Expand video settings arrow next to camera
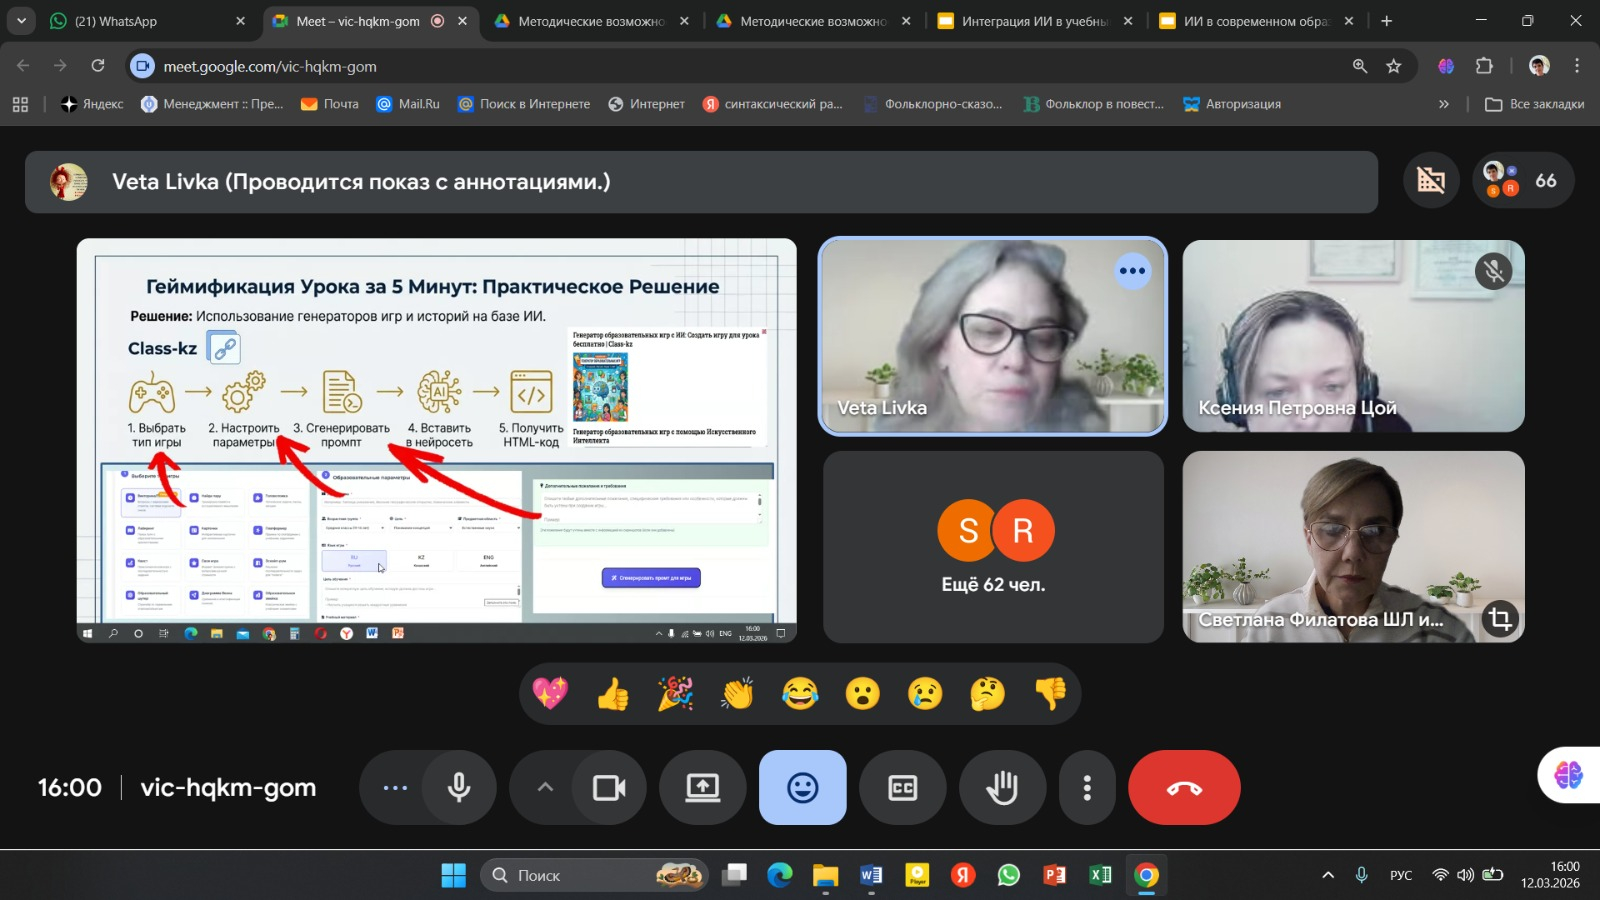Image resolution: width=1600 pixels, height=900 pixels. tap(545, 788)
